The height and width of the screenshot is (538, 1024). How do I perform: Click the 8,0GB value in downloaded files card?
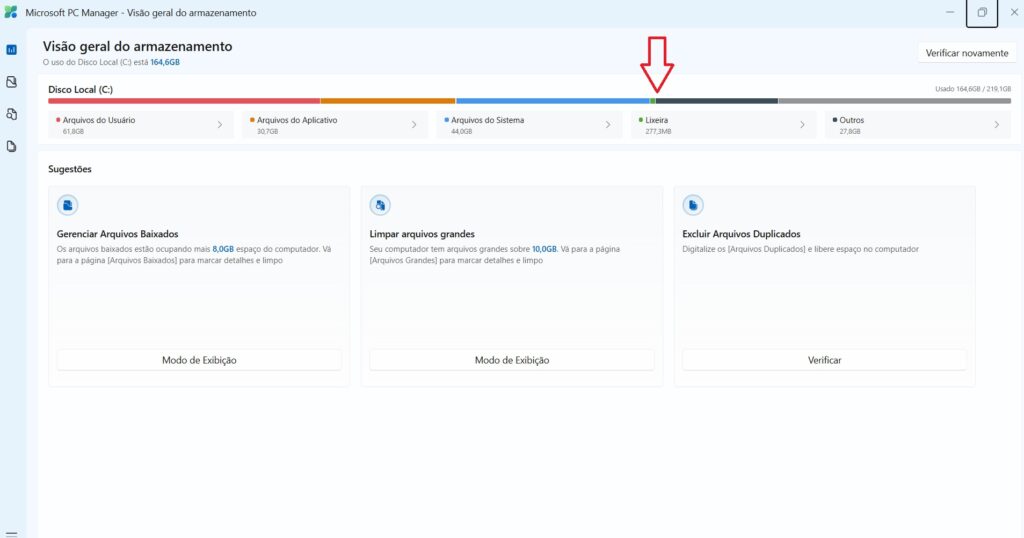click(223, 249)
